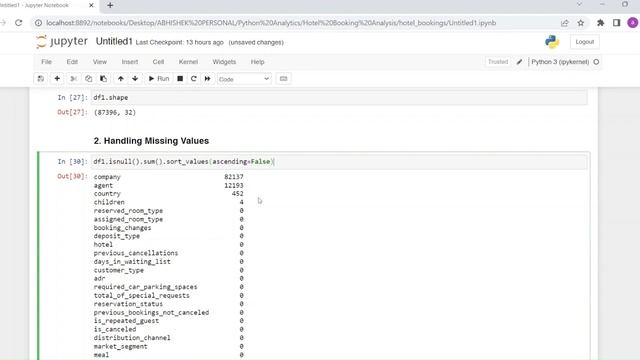This screenshot has height=360, width=640.
Task: Click the previous_cancellations output row
Action: pos(169,253)
